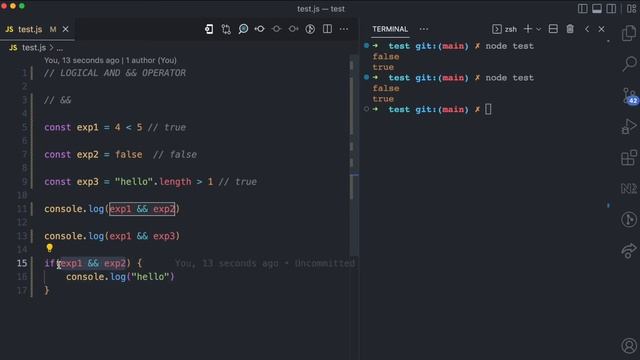Split the editor to the right
The width and height of the screenshot is (640, 360).
[327, 29]
